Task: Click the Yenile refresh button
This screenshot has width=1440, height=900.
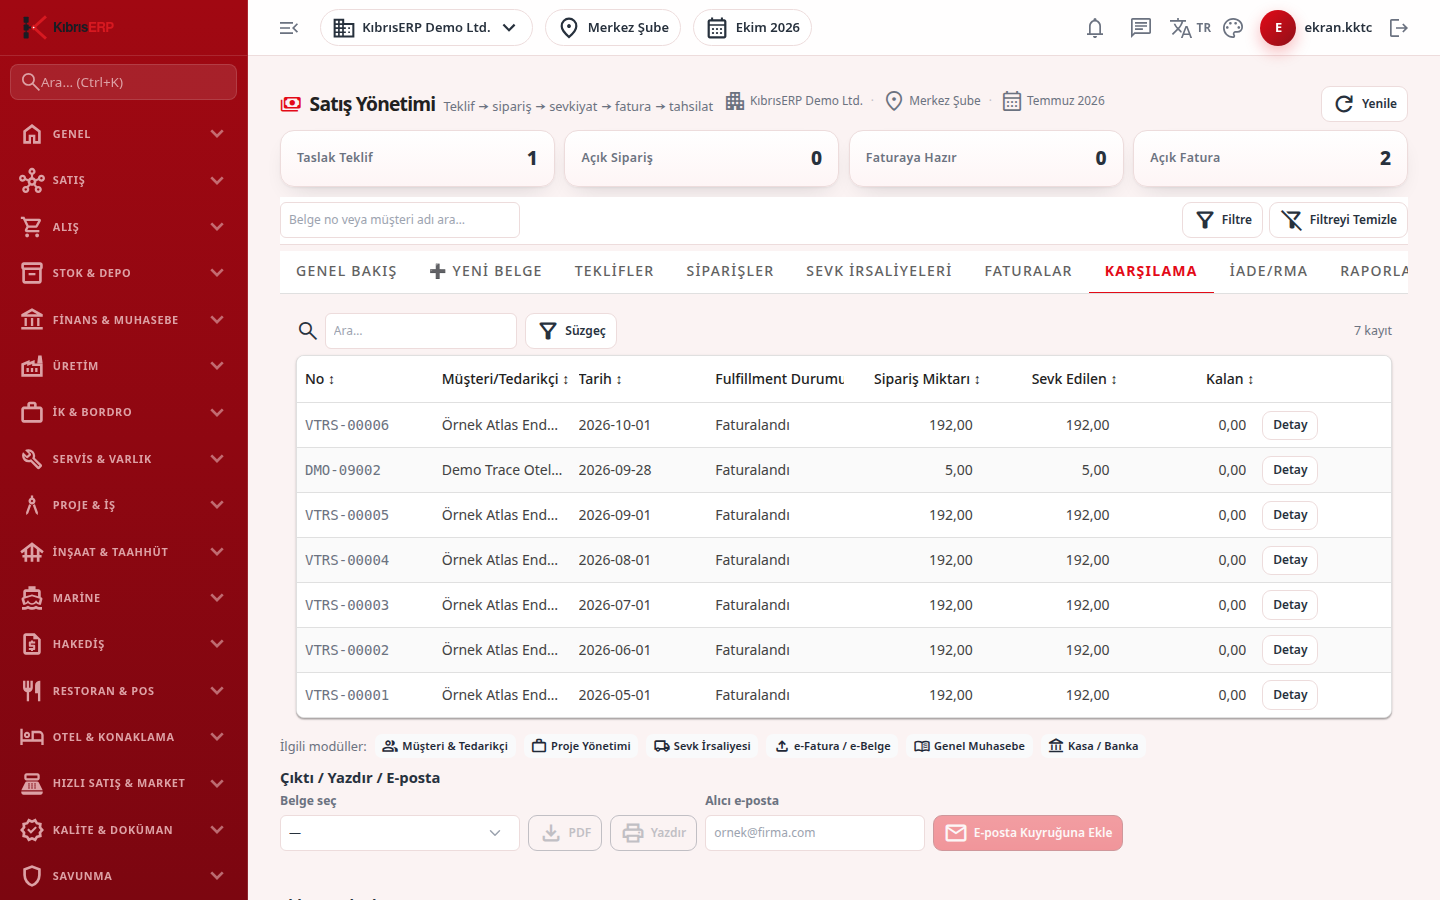Action: pos(1364,104)
